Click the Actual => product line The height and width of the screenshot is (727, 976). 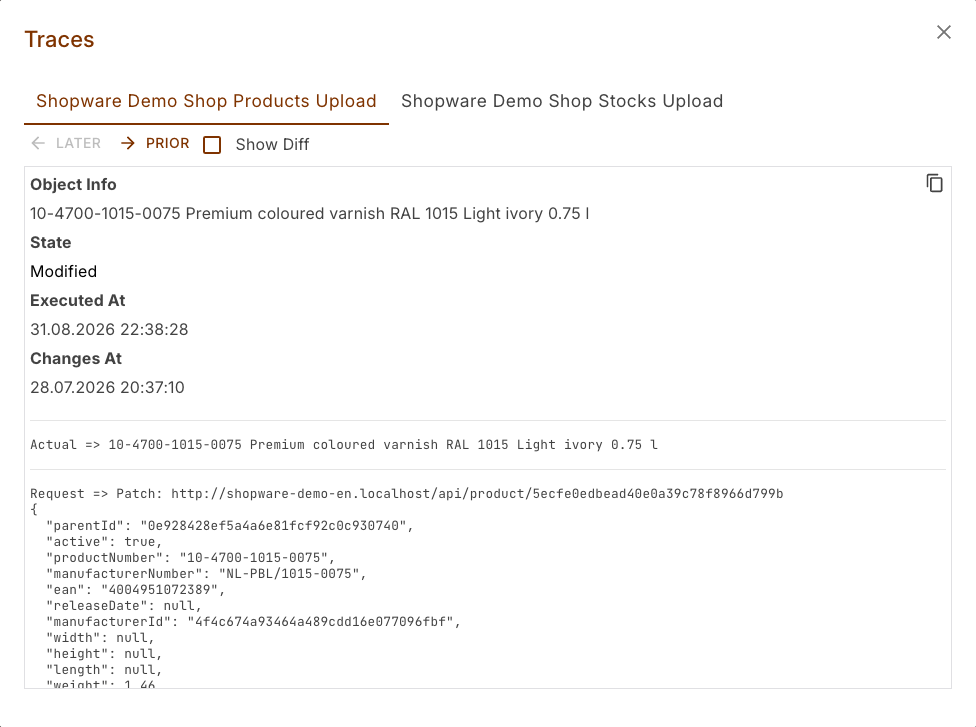344,445
